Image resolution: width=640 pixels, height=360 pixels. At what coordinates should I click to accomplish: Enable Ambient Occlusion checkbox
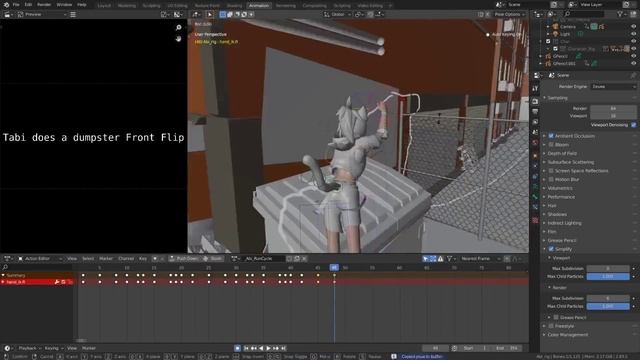551,136
